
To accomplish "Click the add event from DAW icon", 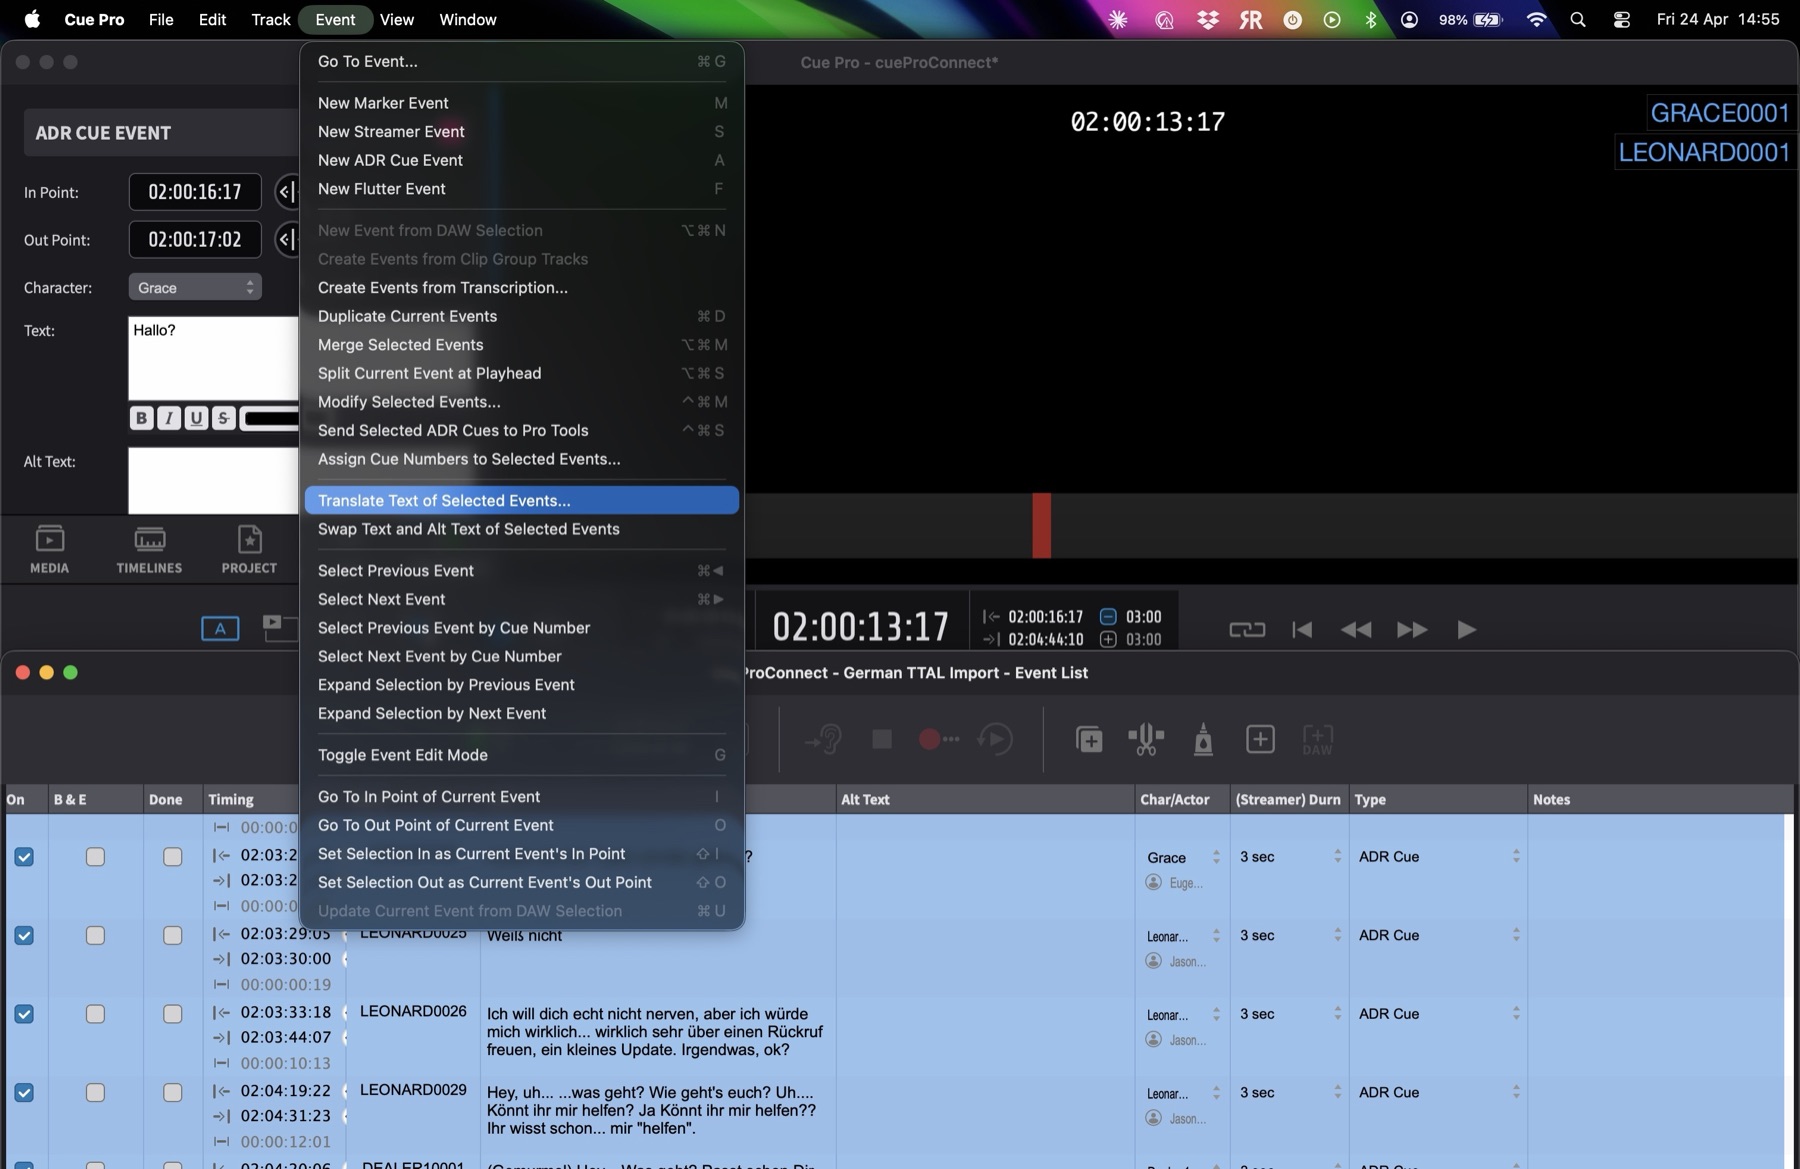I will point(1317,739).
